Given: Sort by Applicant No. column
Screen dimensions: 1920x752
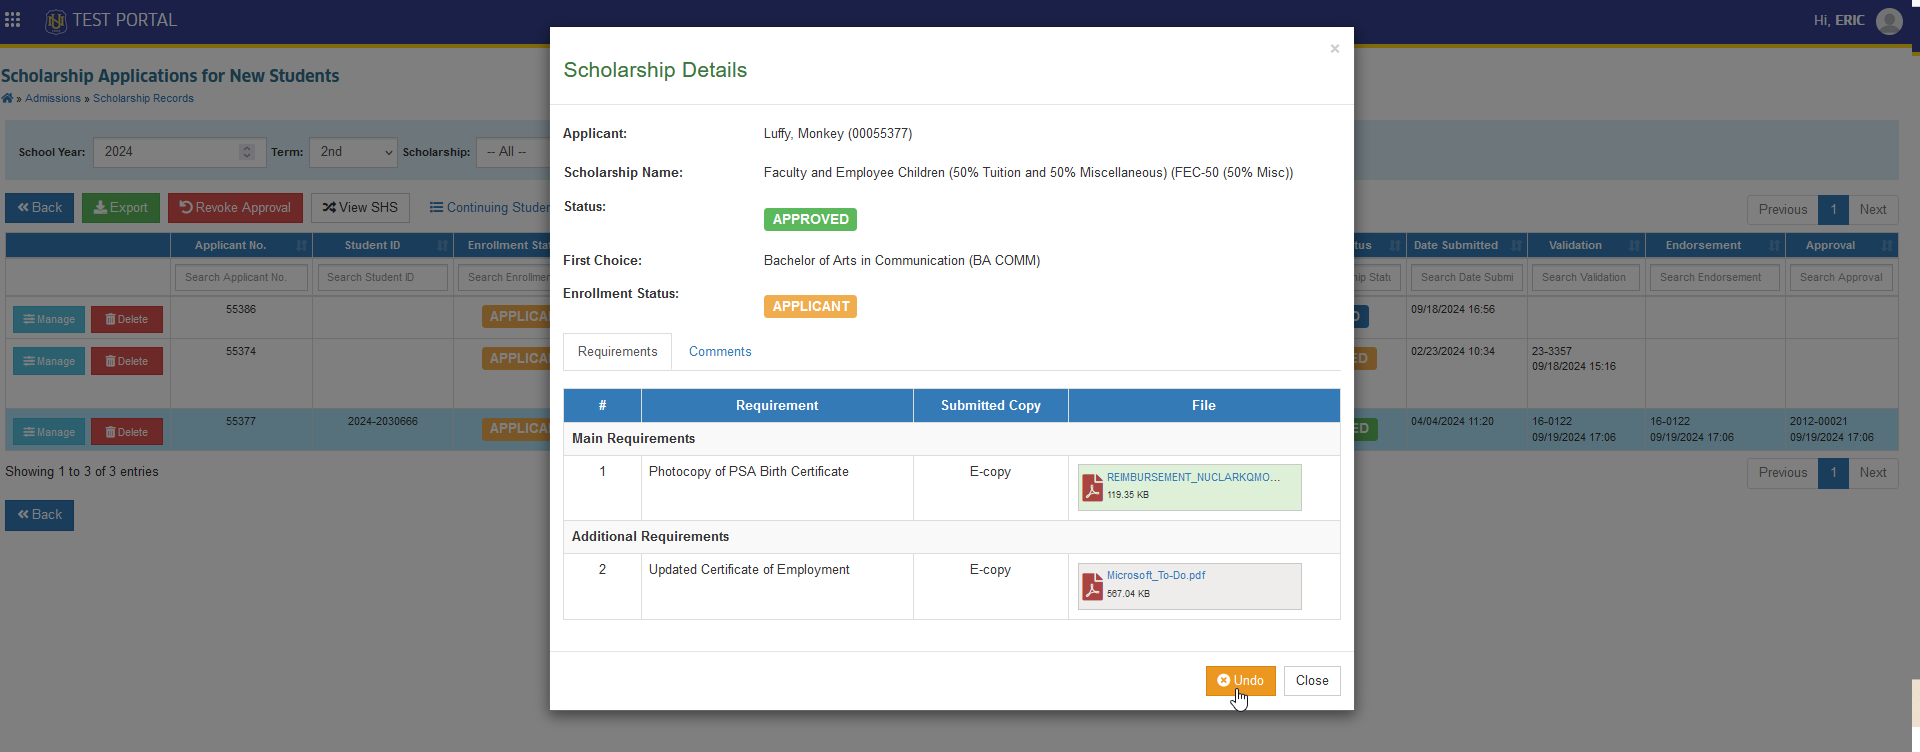Looking at the screenshot, I should [x=241, y=245].
